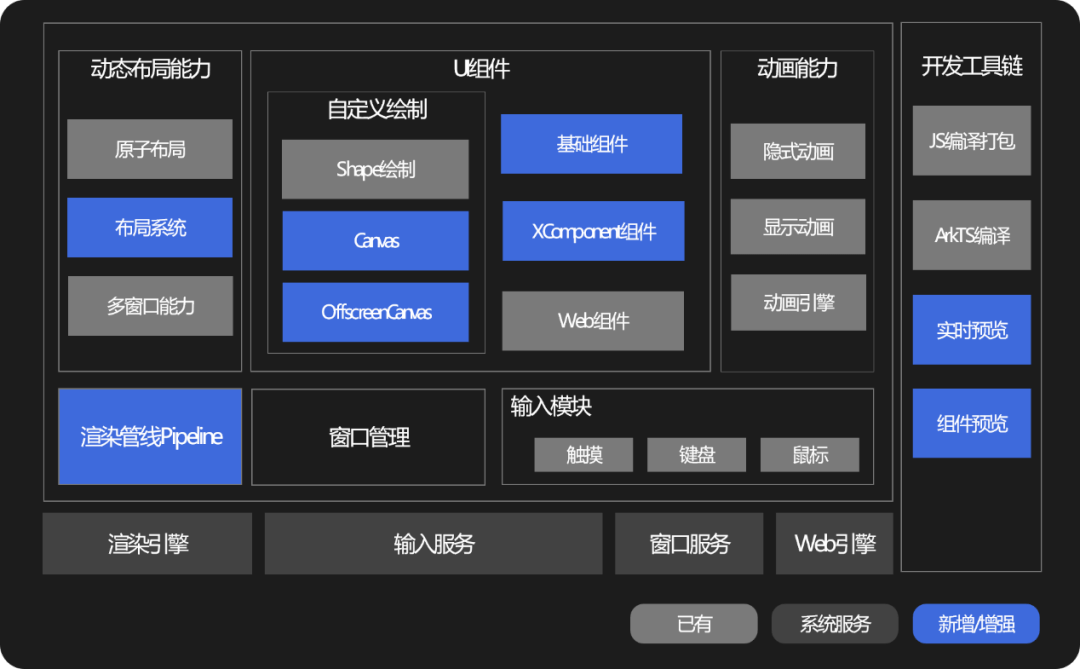Click the 动态布局能力 heading

[150, 69]
